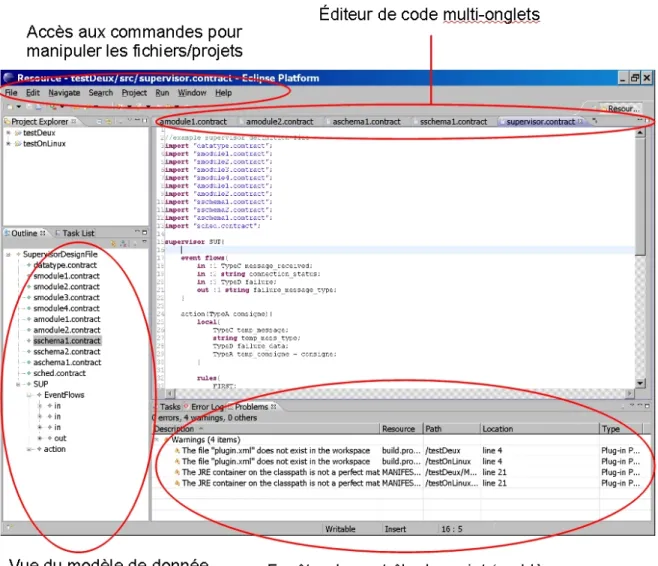Expand the out node under EventFlows
This screenshot has width=658, height=566.
tap(40, 438)
